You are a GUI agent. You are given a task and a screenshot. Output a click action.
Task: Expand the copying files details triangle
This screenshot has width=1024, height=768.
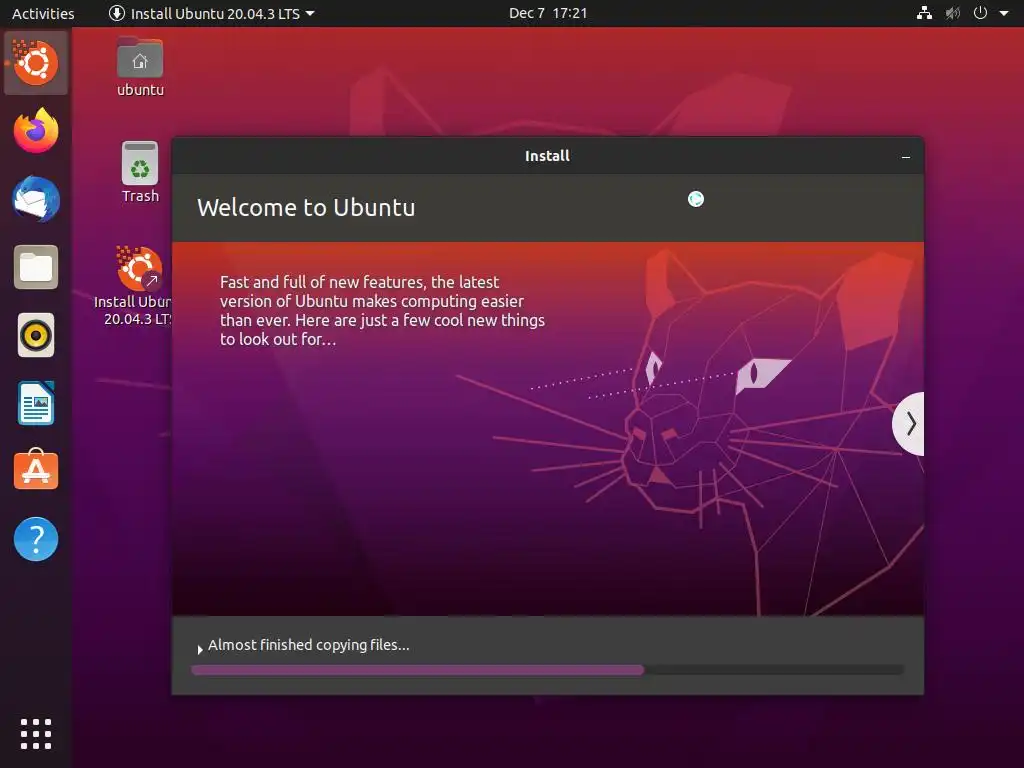[200, 649]
